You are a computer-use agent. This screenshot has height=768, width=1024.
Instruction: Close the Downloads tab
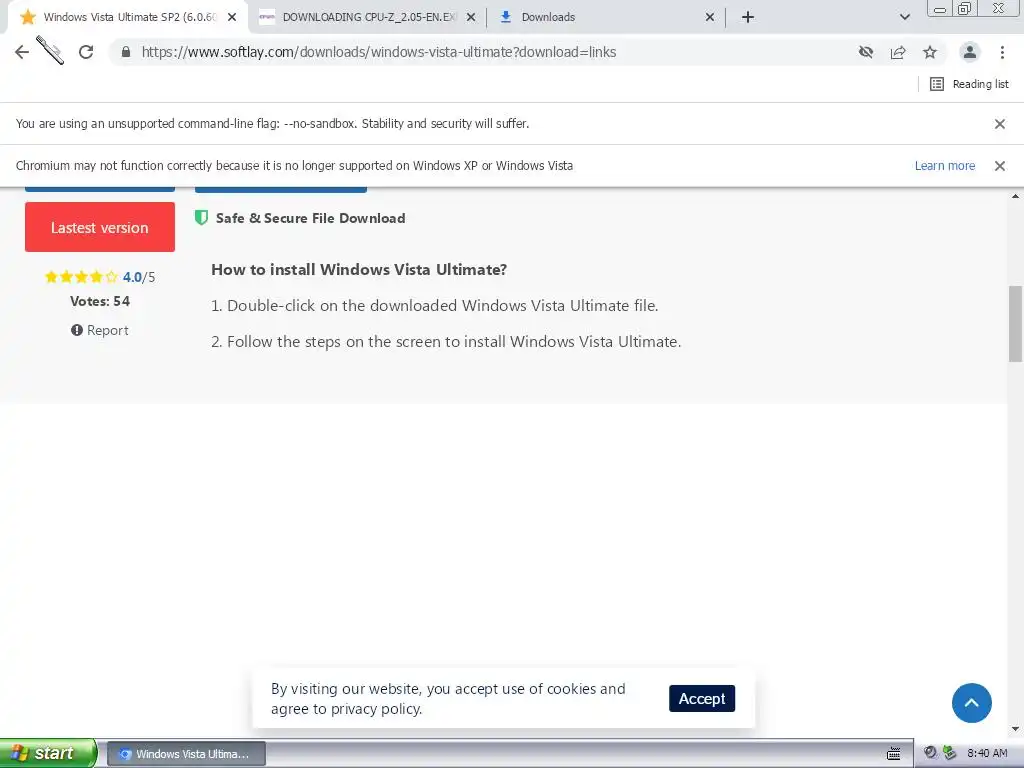[x=710, y=17]
